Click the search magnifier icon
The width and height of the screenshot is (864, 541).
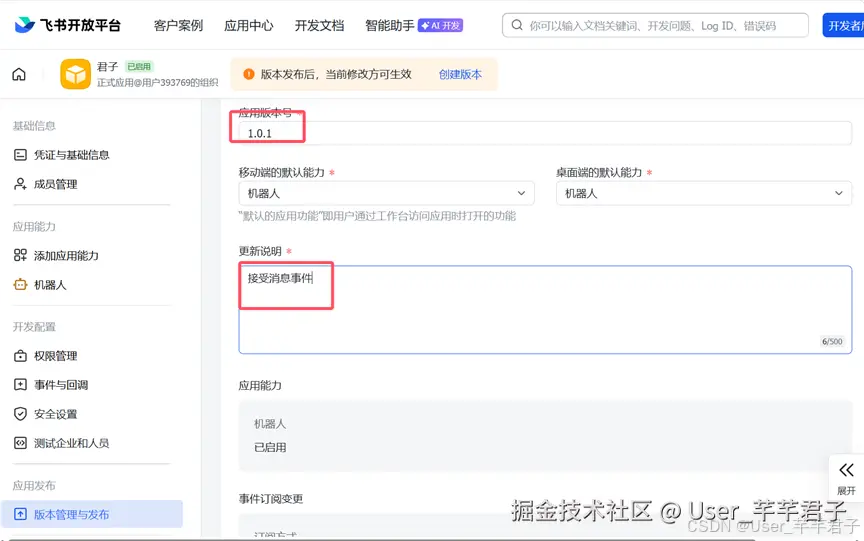pos(517,25)
